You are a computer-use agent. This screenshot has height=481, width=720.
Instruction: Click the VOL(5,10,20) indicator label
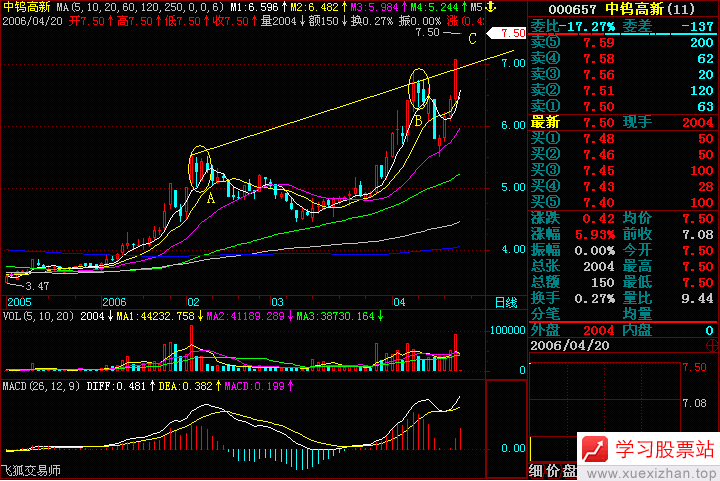pyautogui.click(x=38, y=316)
